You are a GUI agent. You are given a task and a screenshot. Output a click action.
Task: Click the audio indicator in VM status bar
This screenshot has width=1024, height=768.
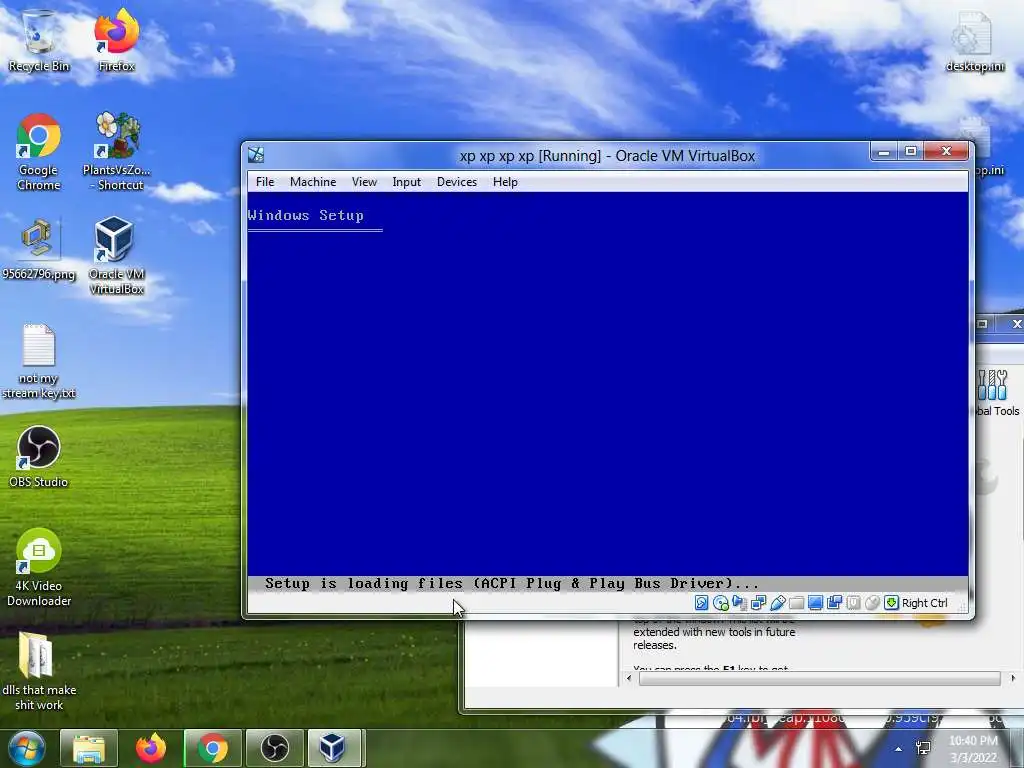(739, 603)
